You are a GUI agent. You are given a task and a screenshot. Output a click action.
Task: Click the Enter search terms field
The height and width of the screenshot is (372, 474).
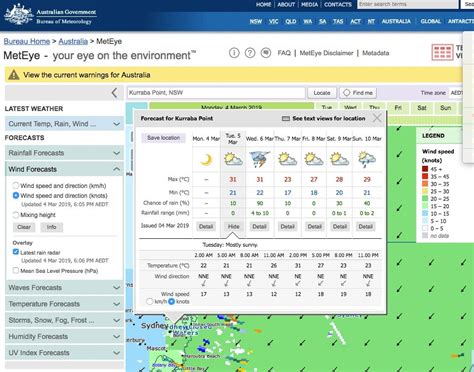click(407, 4)
